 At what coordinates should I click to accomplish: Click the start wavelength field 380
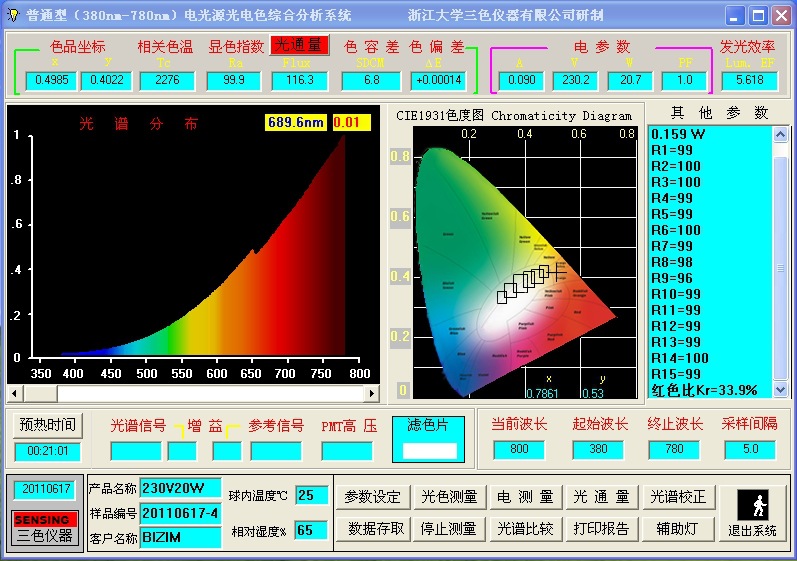[x=598, y=449]
